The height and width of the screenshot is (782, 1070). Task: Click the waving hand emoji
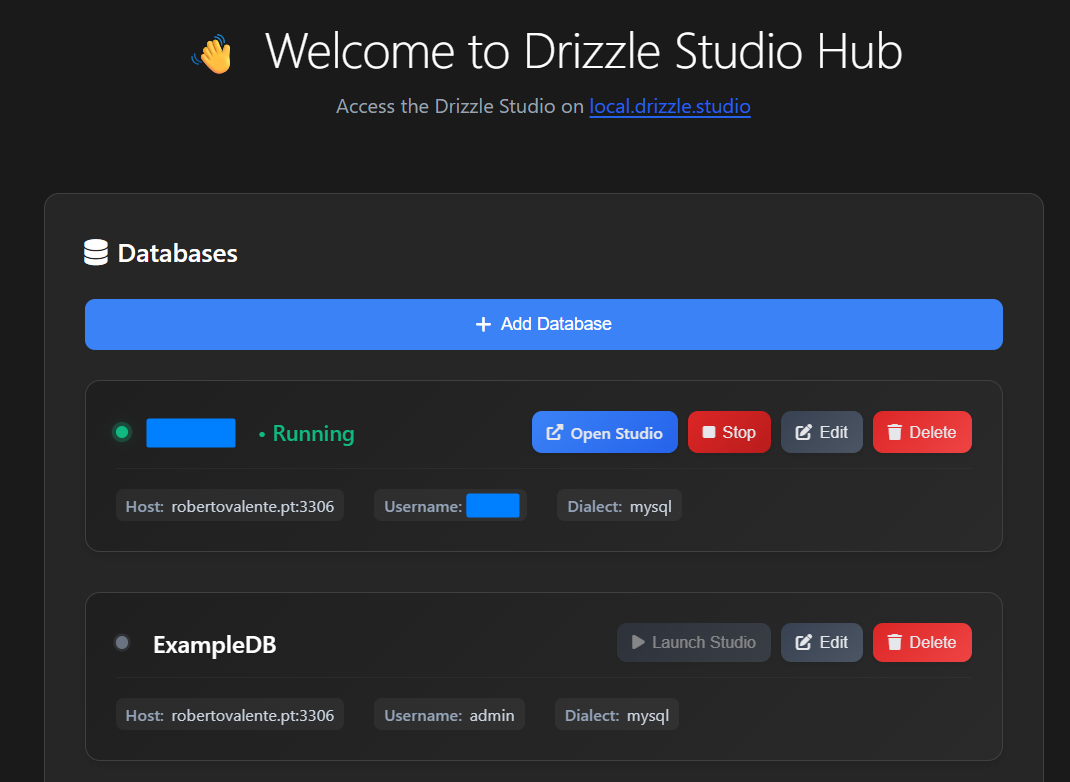click(213, 55)
